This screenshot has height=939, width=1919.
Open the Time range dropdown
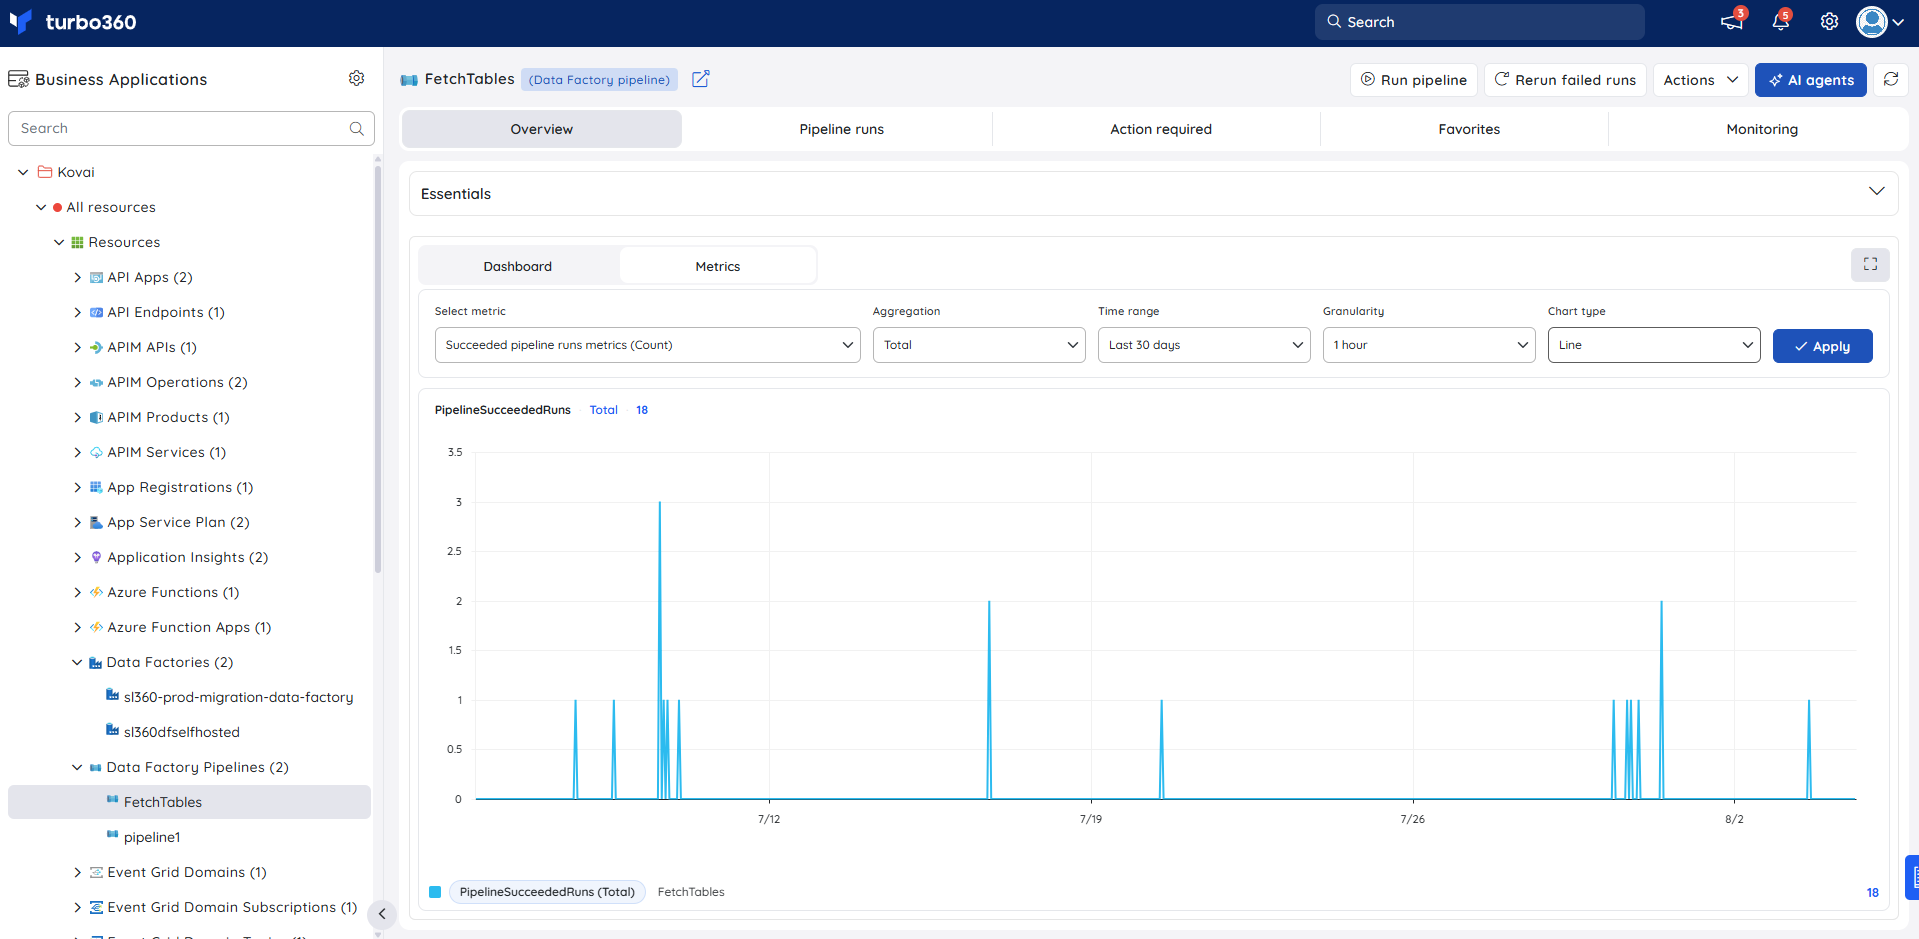[x=1204, y=345]
